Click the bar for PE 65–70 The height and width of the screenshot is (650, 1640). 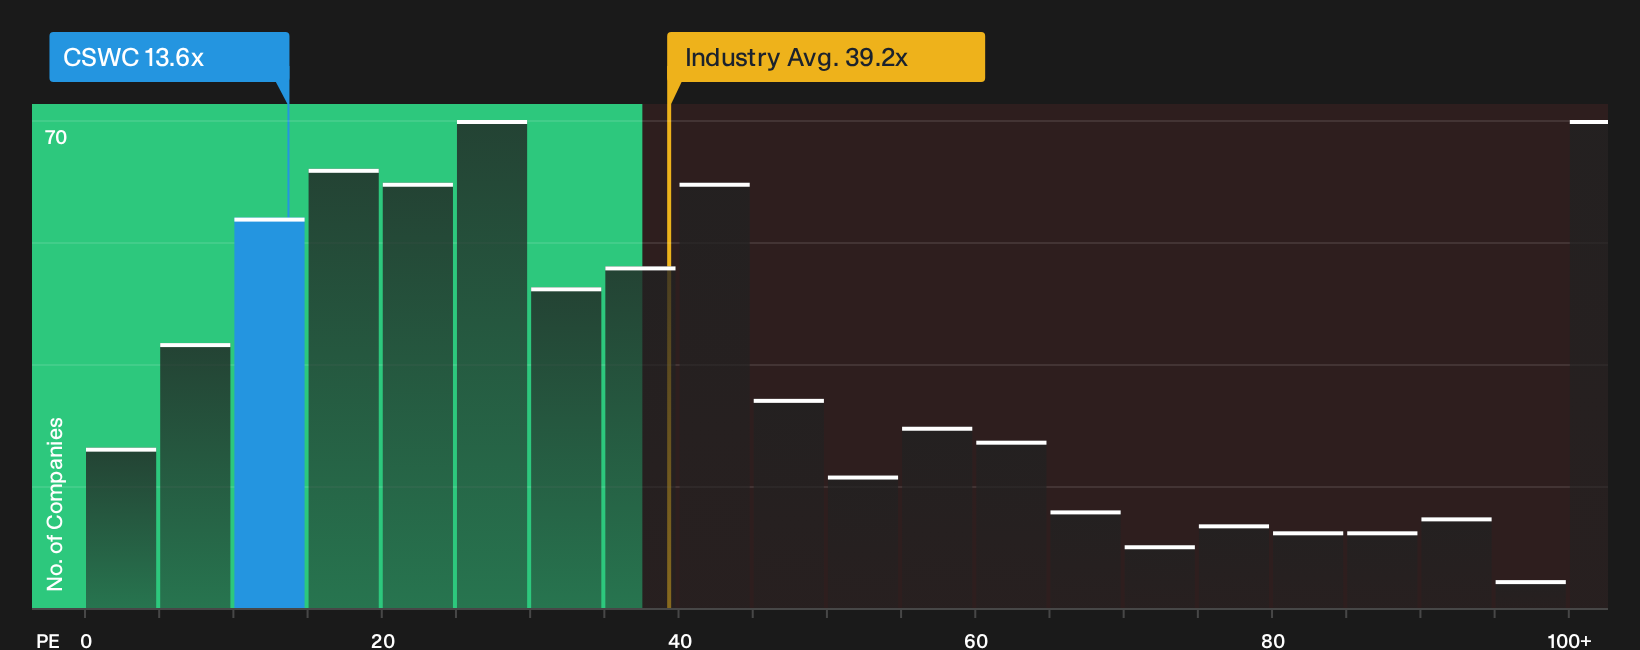click(x=1085, y=560)
